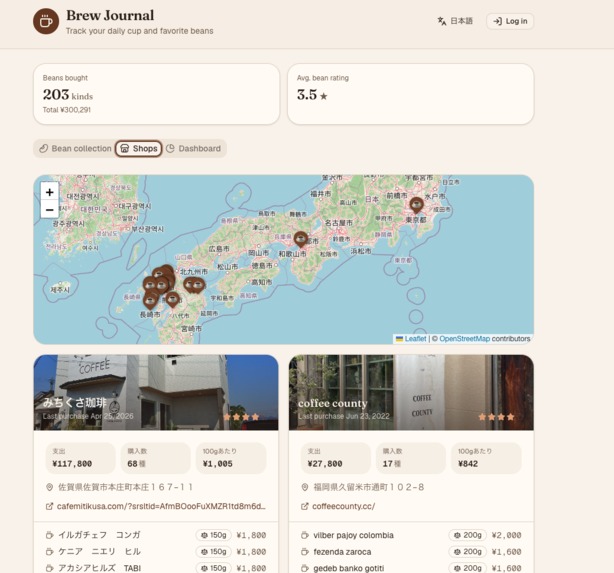
Task: Click the ¥842 per 100g stat
Action: point(486,458)
